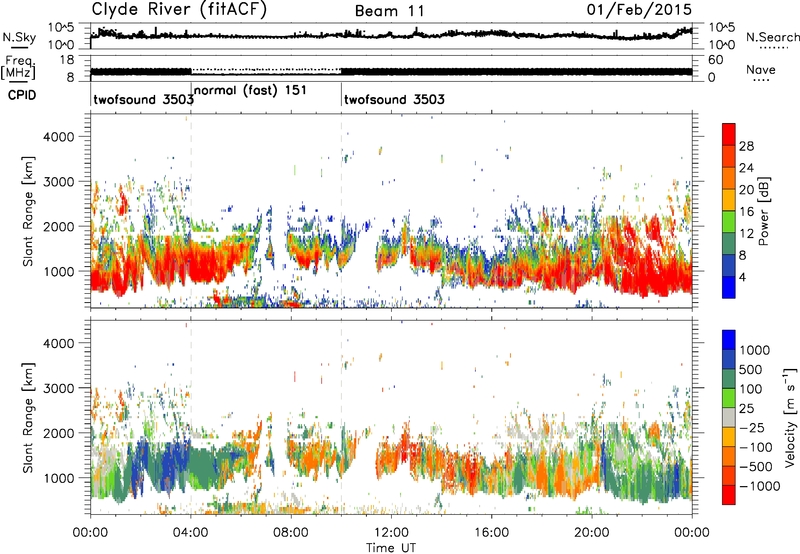Viewport: 800px width, 554px height.
Task: Click the 'Freq. [MHz]' axis label
Action: pos(19,68)
